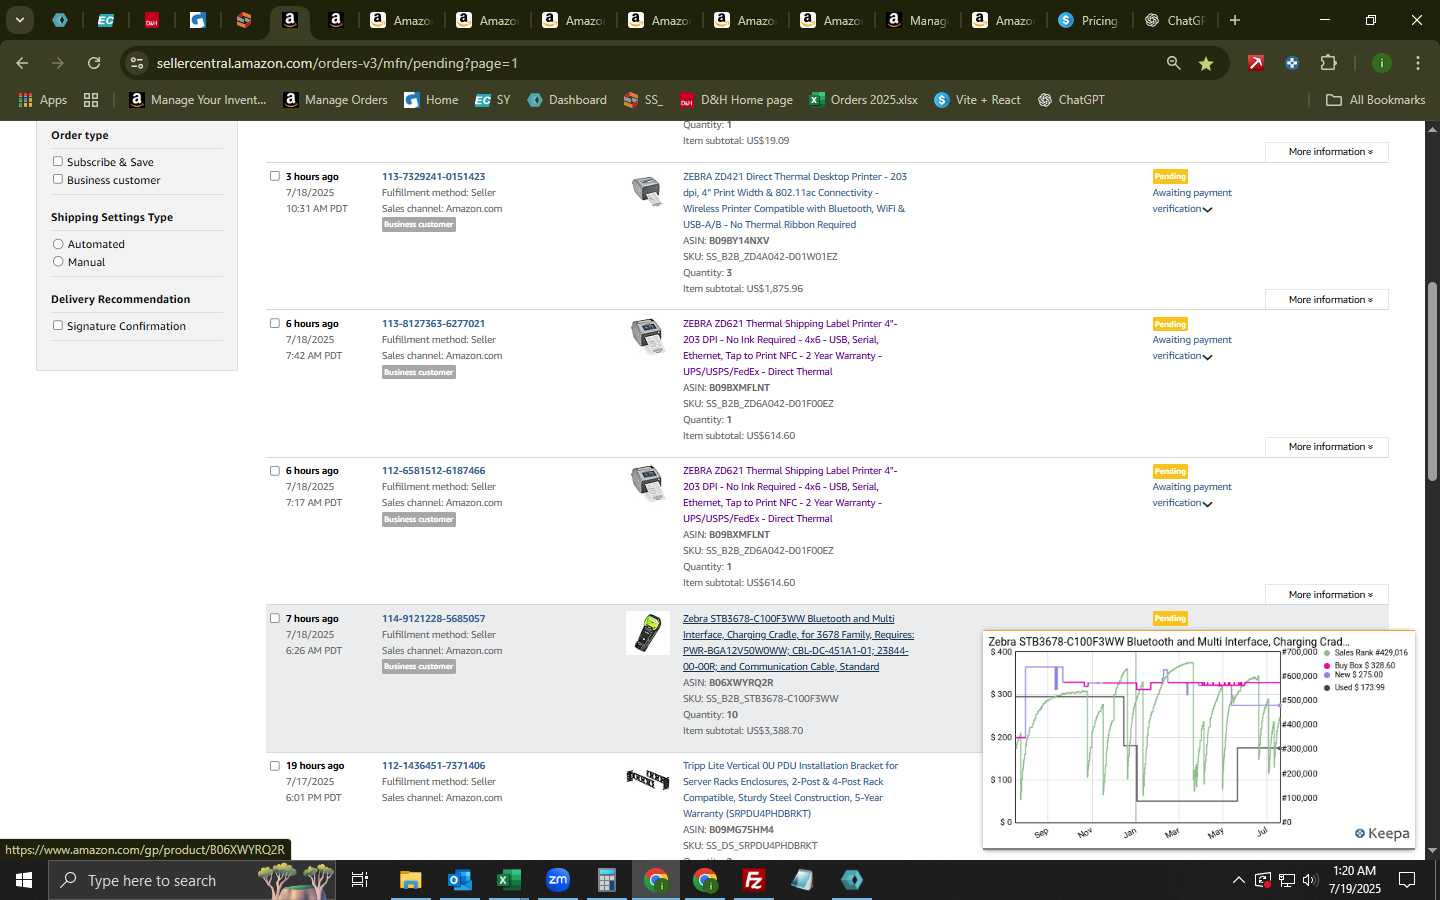Check the Subscribe & Save filter
Viewport: 1440px width, 900px height.
tap(58, 161)
